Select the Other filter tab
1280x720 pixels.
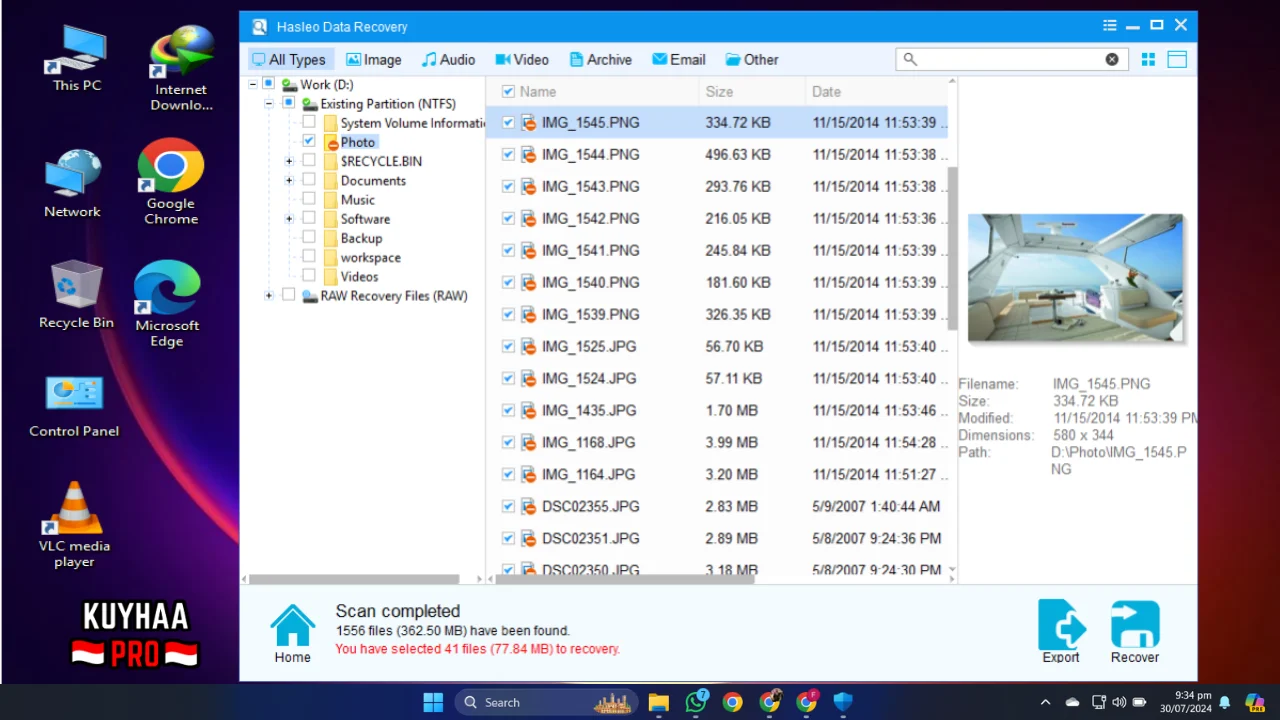coord(752,59)
